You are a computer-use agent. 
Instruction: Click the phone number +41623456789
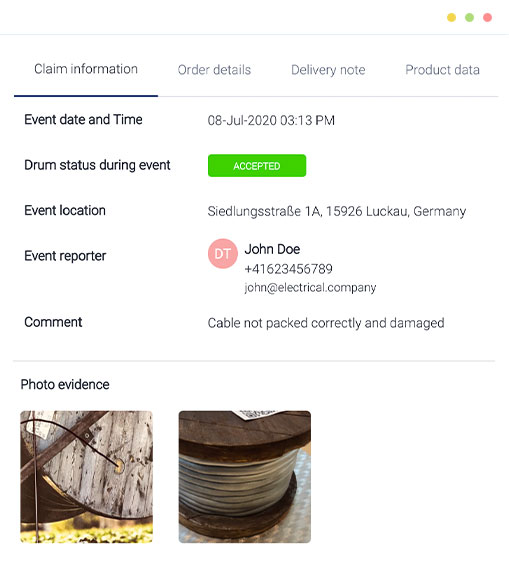pyautogui.click(x=288, y=269)
